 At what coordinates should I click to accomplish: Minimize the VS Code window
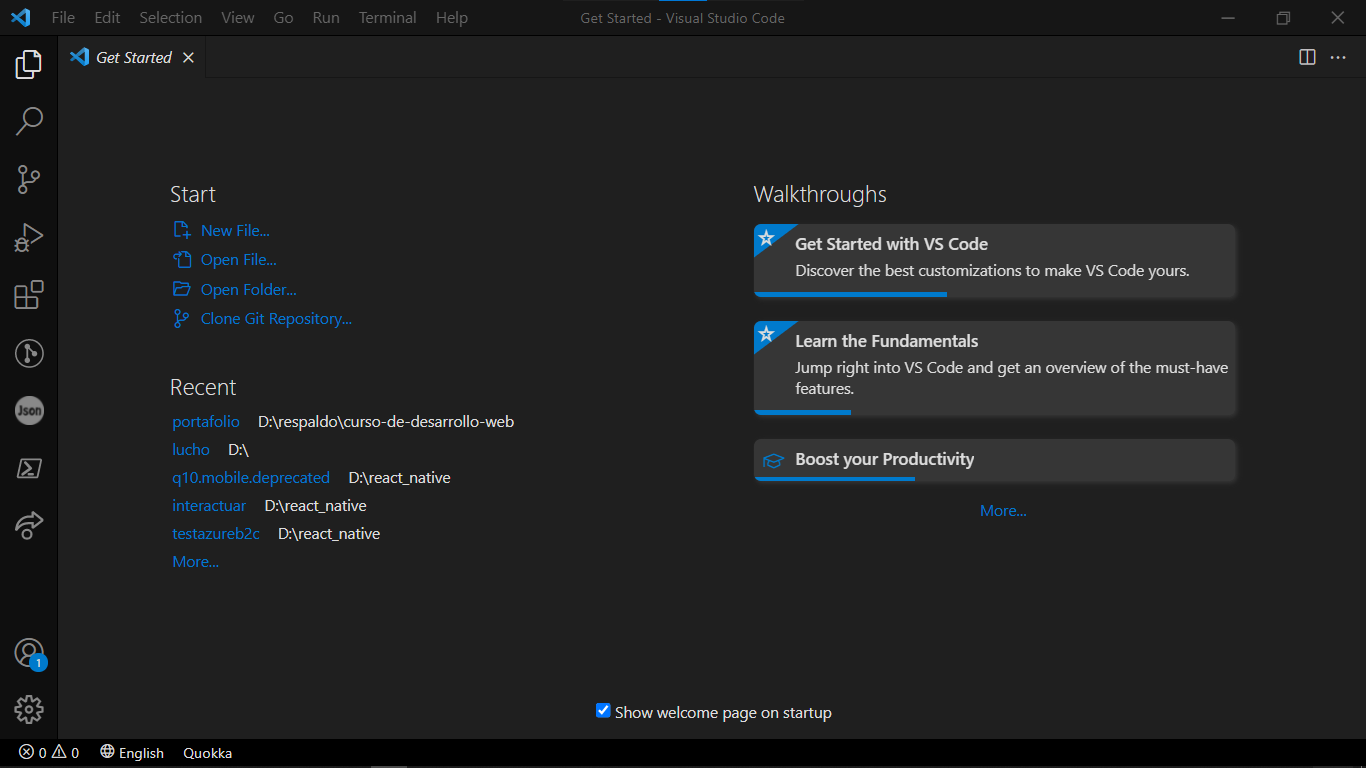1229,18
